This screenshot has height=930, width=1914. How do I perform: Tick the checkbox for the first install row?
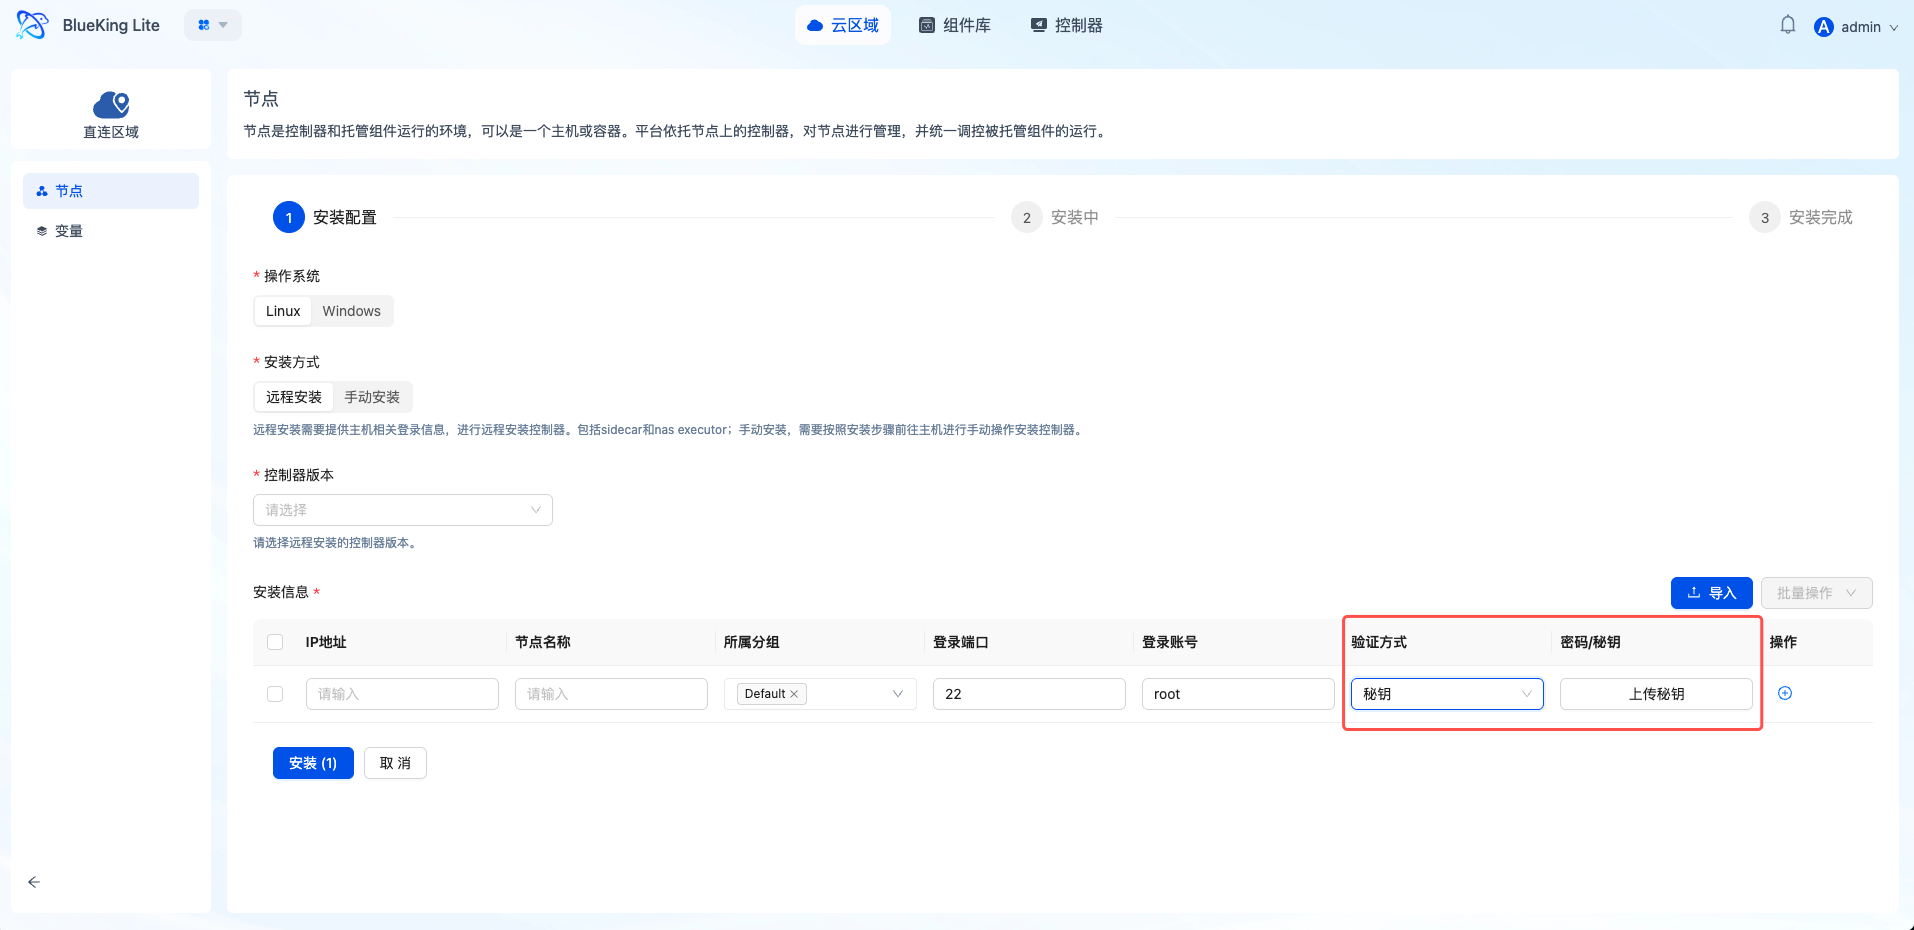[275, 694]
